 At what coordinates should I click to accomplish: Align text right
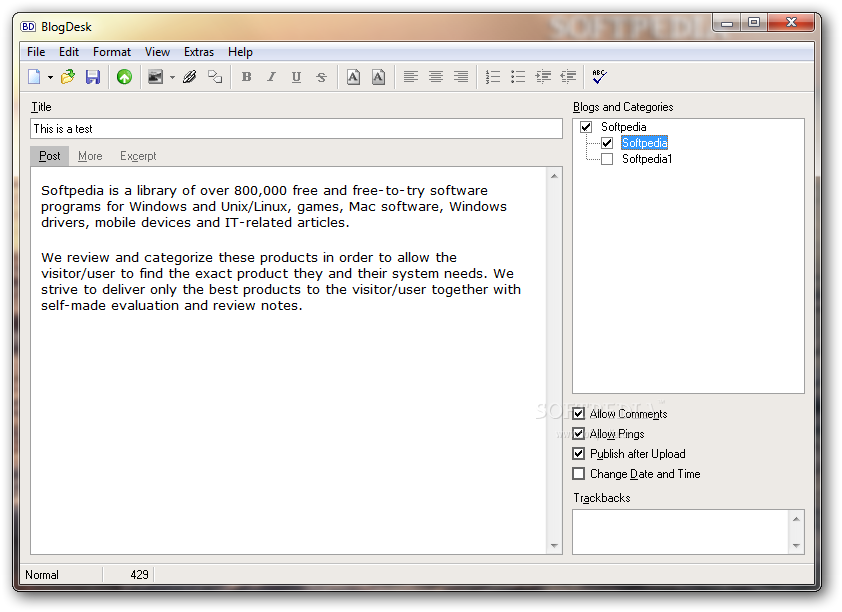(x=461, y=77)
